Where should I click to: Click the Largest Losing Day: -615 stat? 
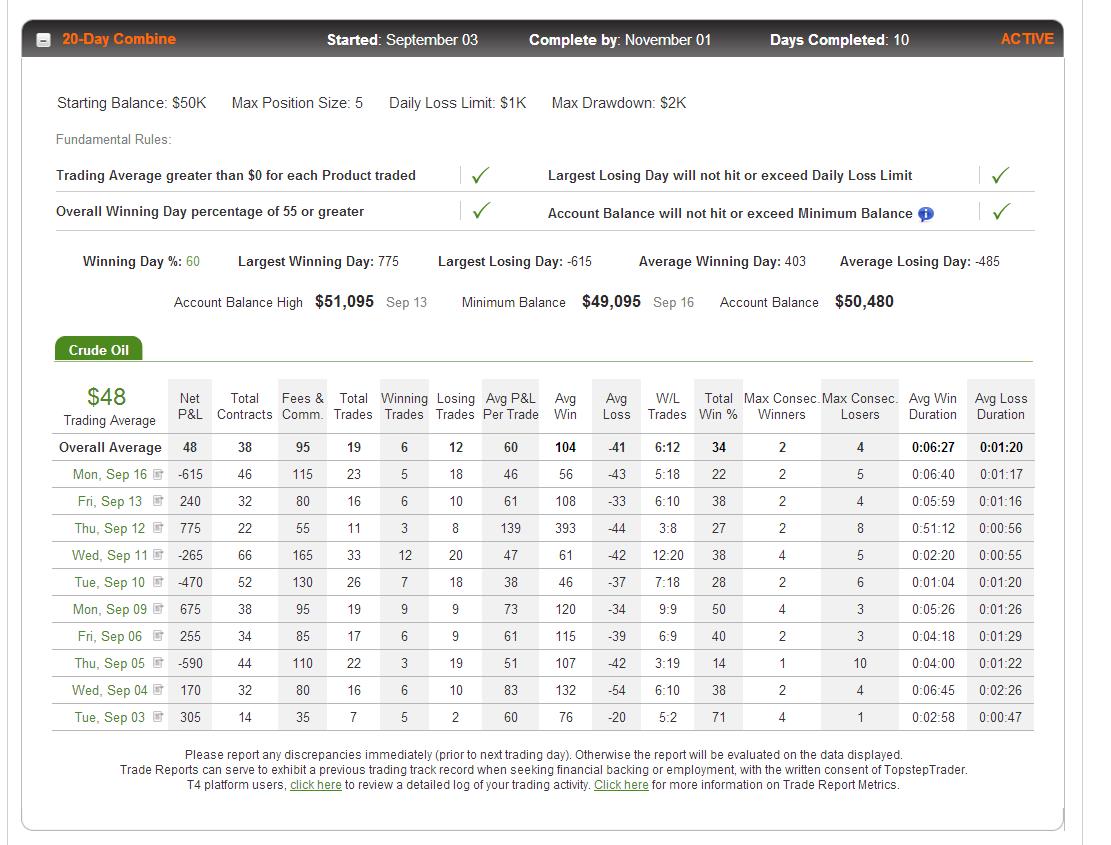(x=514, y=261)
